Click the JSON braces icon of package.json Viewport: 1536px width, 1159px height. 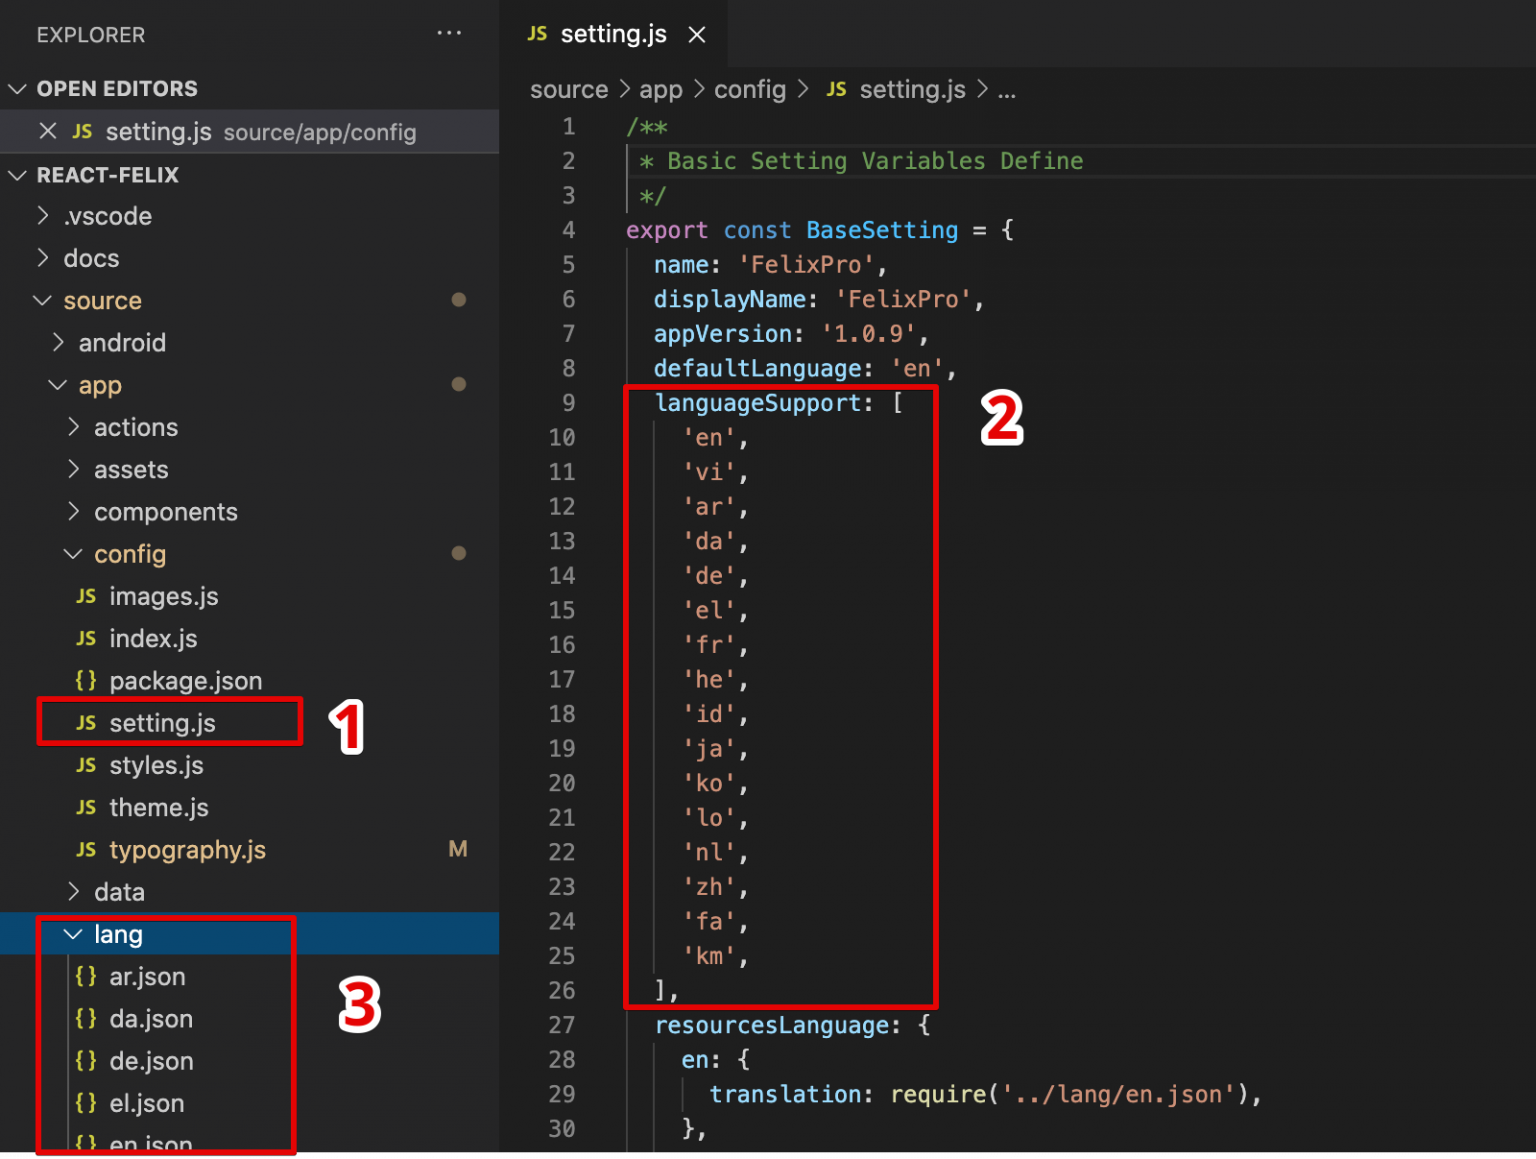pyautogui.click(x=86, y=680)
